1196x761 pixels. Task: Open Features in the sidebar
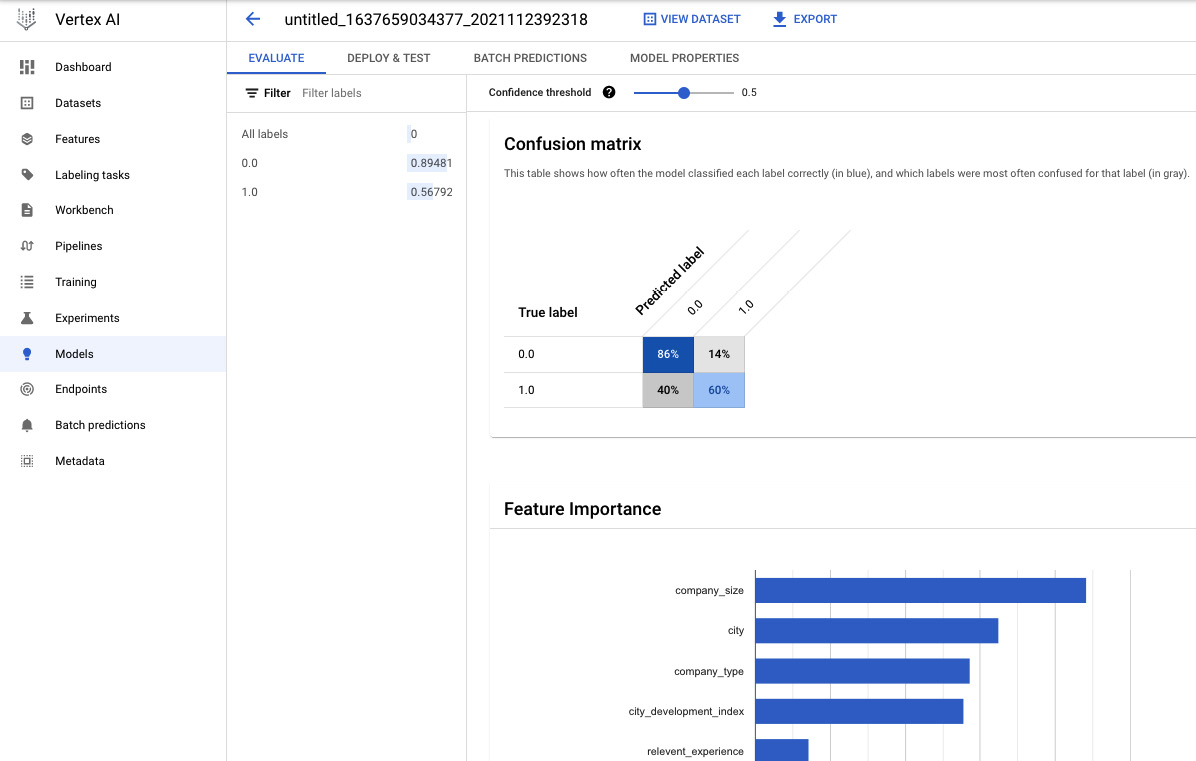point(113,139)
